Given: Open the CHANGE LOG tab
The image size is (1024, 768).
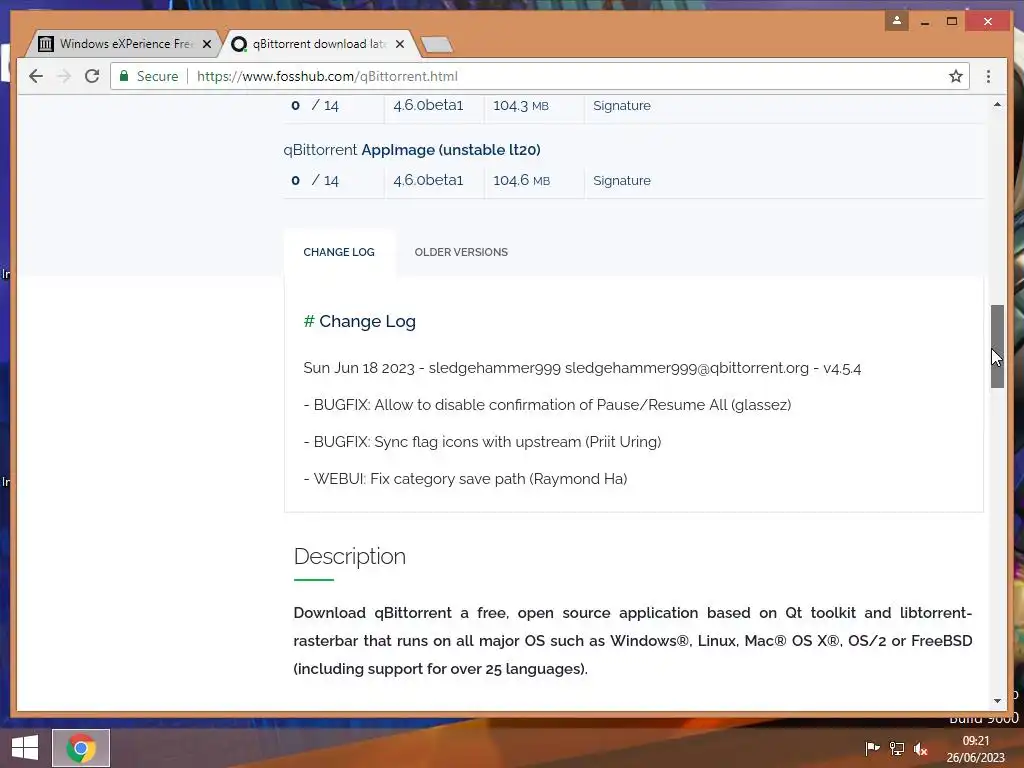Looking at the screenshot, I should pyautogui.click(x=339, y=252).
